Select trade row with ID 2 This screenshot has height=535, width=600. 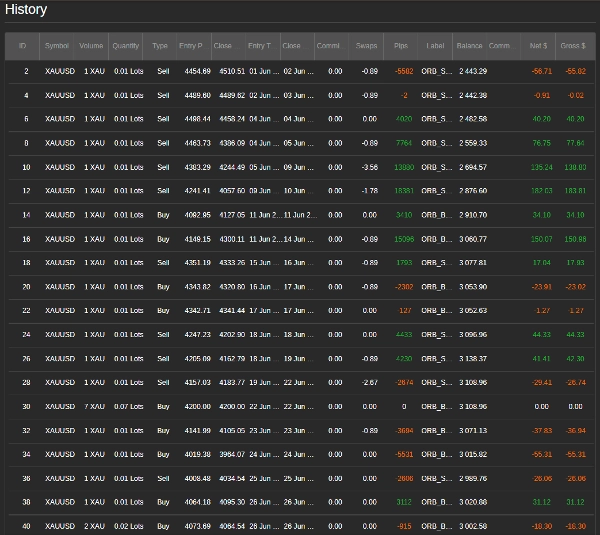point(300,72)
